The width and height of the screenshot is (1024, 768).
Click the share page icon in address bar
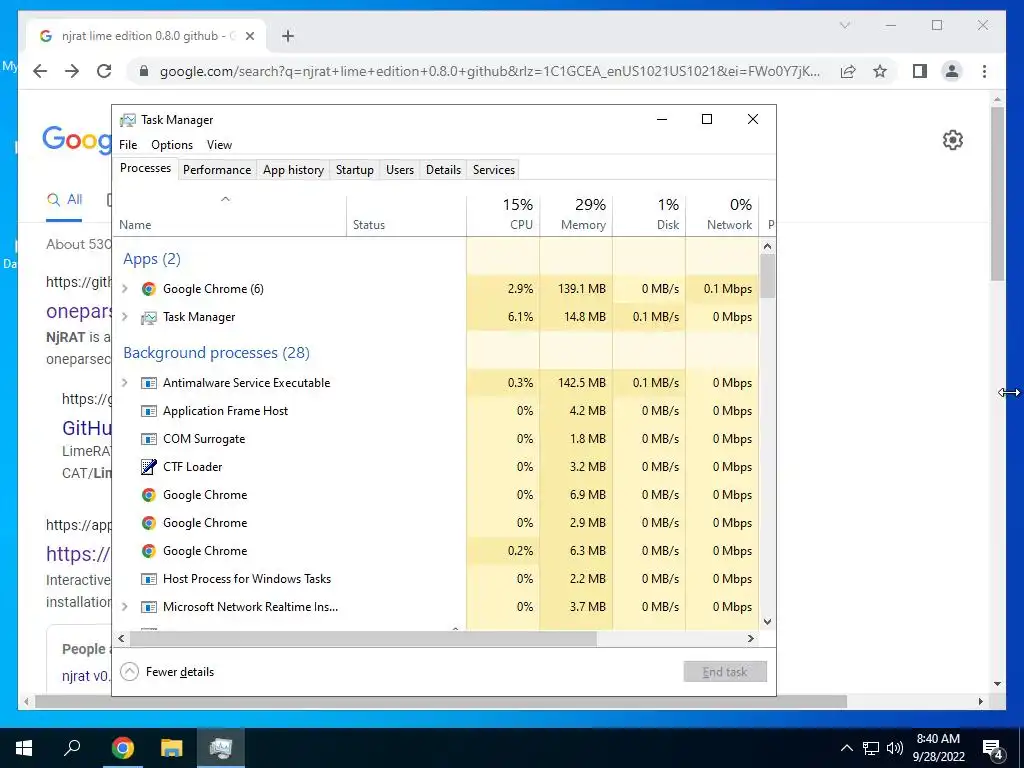coord(848,71)
